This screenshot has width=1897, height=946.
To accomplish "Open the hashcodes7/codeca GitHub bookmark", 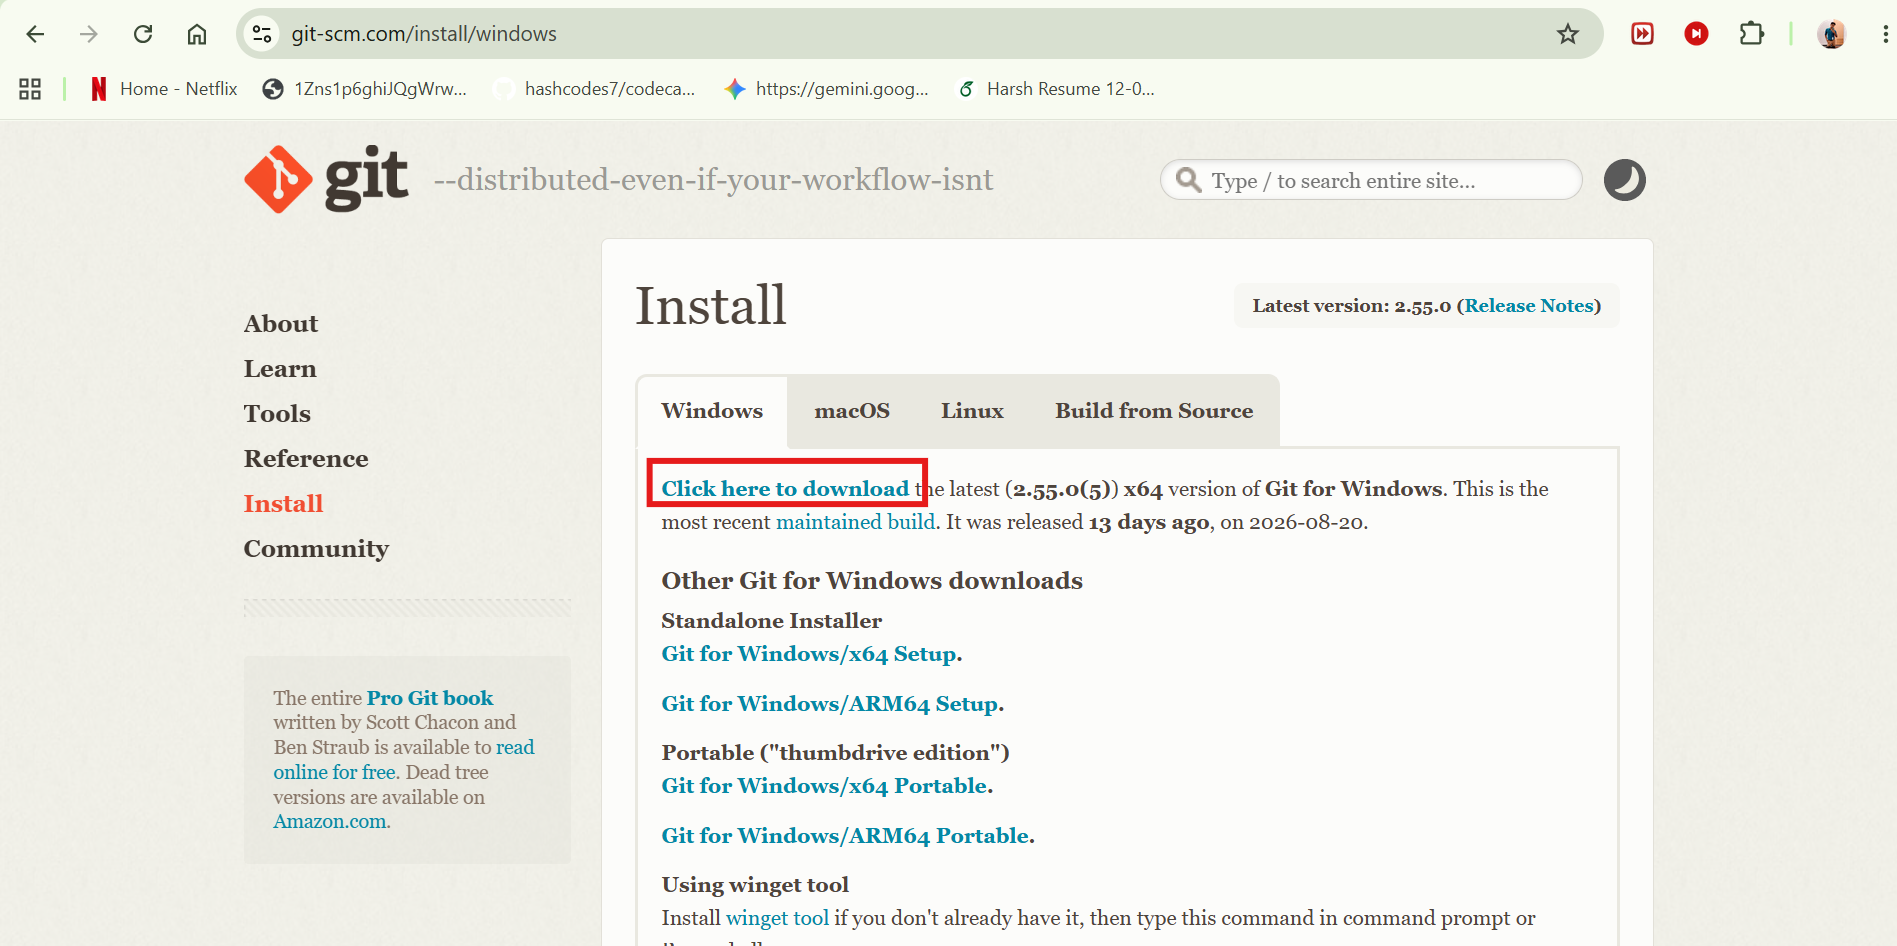I will pyautogui.click(x=595, y=89).
